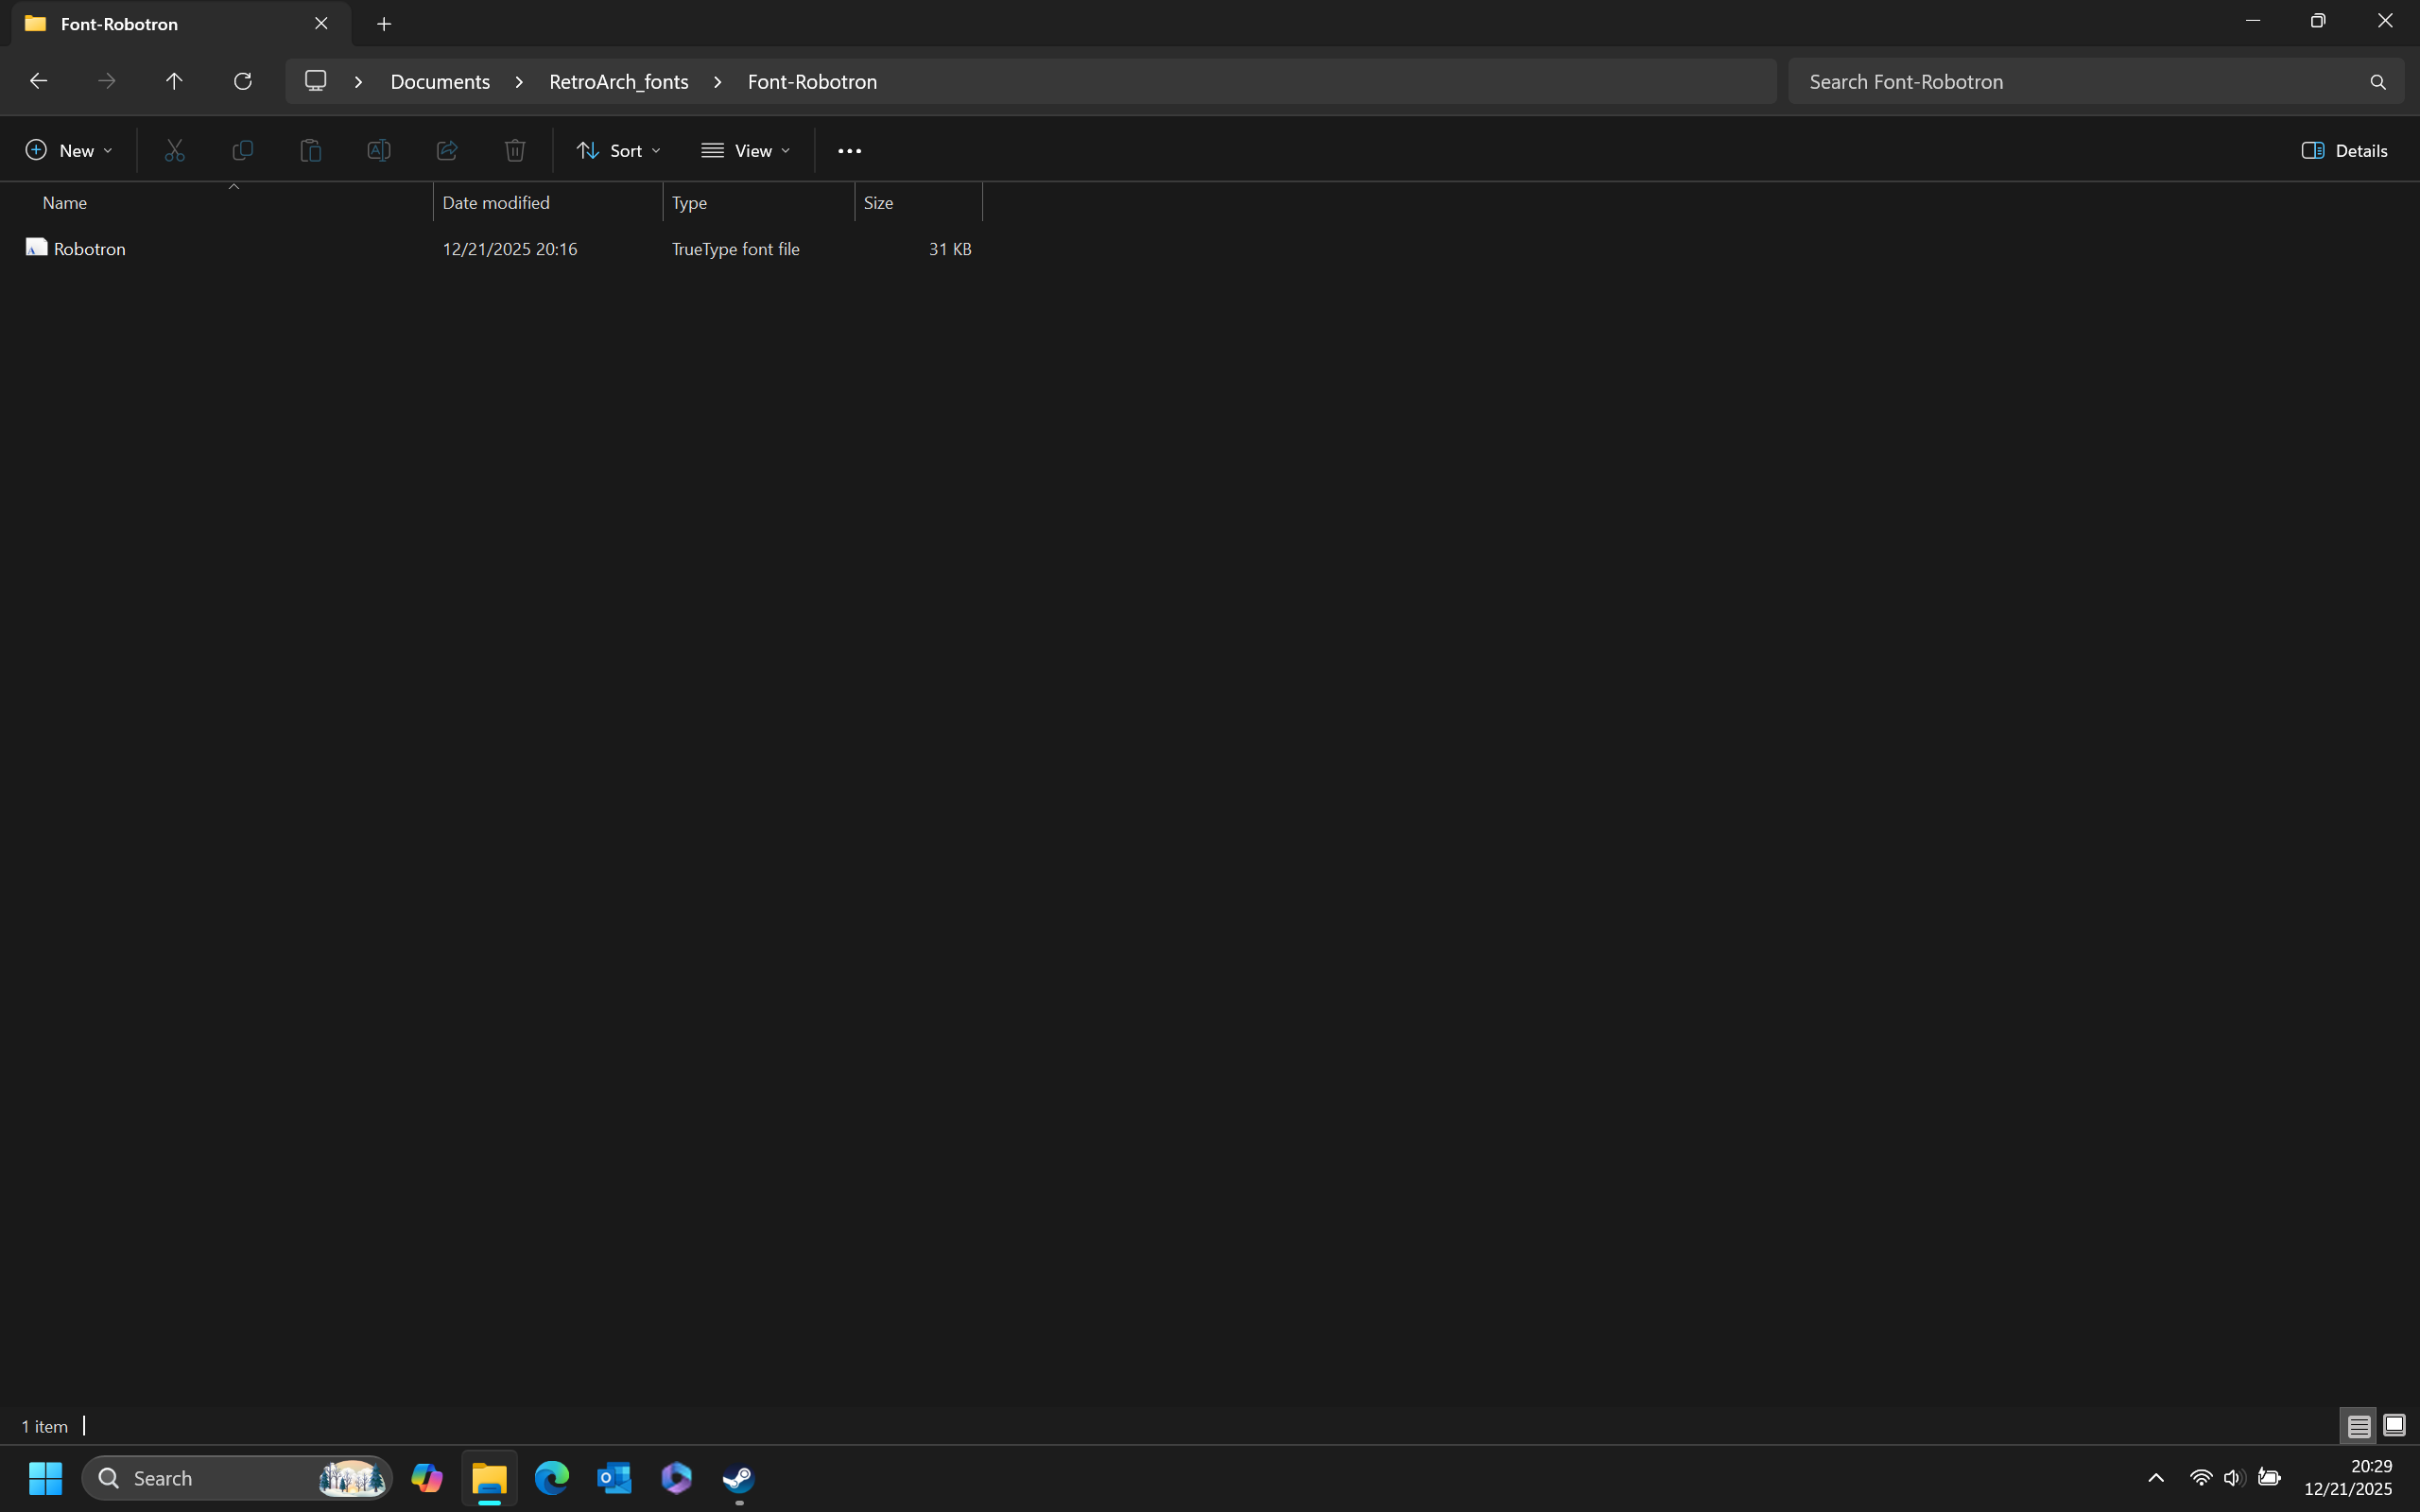Screen dimensions: 2420x1512
Task: Navigate back with the left arrow
Action: tap(38, 81)
